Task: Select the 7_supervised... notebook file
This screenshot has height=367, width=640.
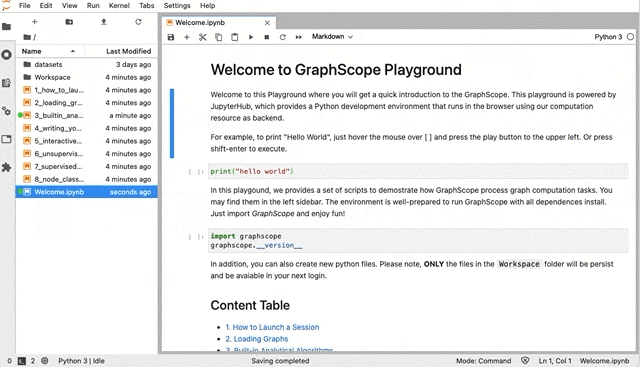Action: pos(87,166)
